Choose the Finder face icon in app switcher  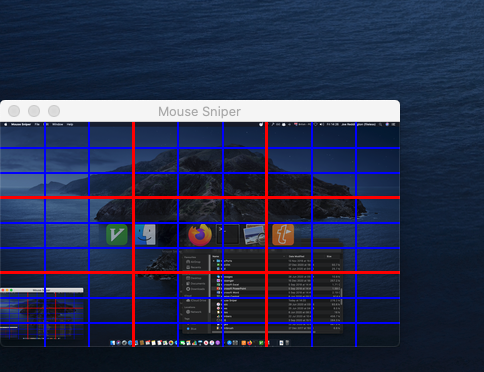146,235
